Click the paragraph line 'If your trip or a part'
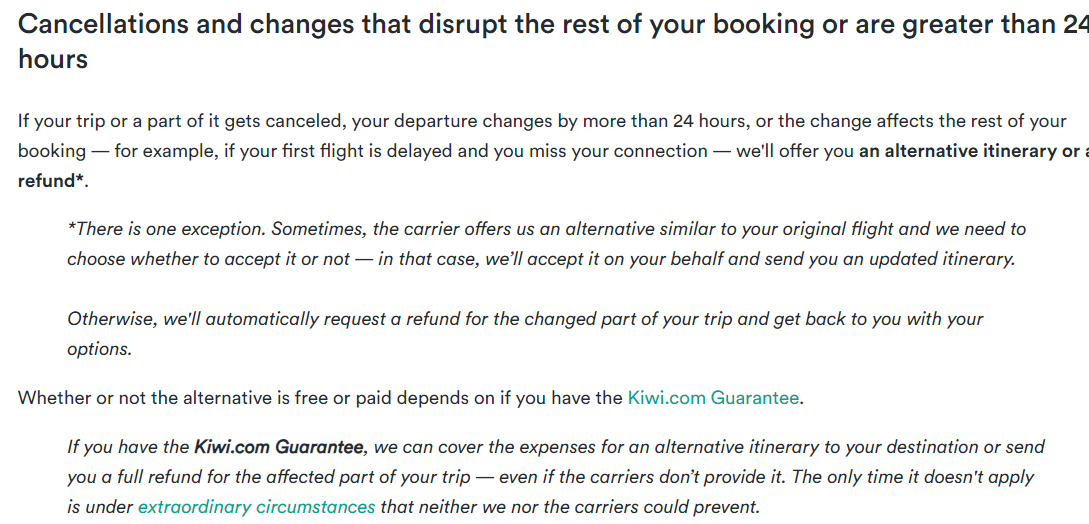This screenshot has width=1089, height=524. (542, 121)
